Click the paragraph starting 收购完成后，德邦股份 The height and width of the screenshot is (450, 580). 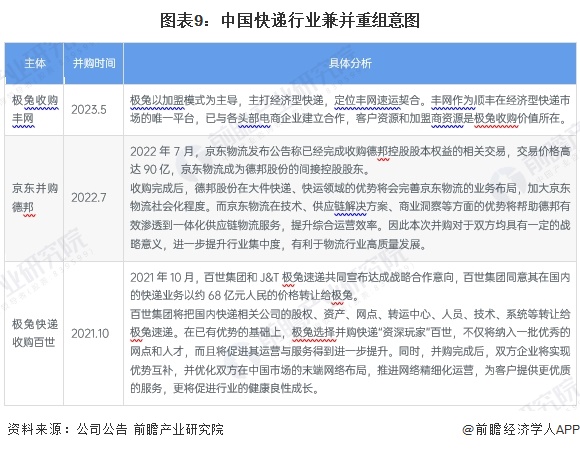[350, 216]
